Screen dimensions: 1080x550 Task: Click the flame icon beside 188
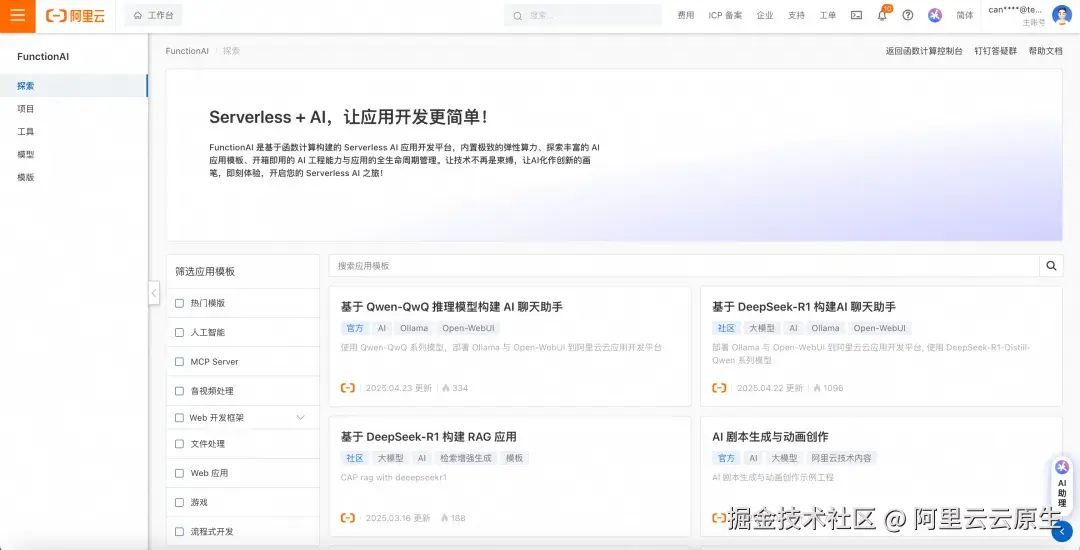[444, 518]
